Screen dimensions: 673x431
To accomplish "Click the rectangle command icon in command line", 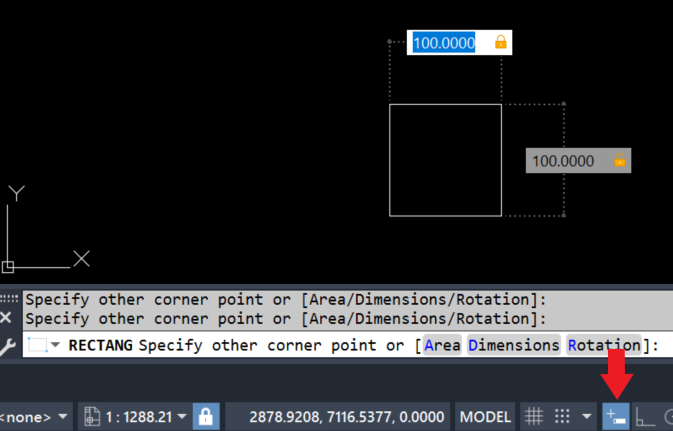I will point(38,345).
